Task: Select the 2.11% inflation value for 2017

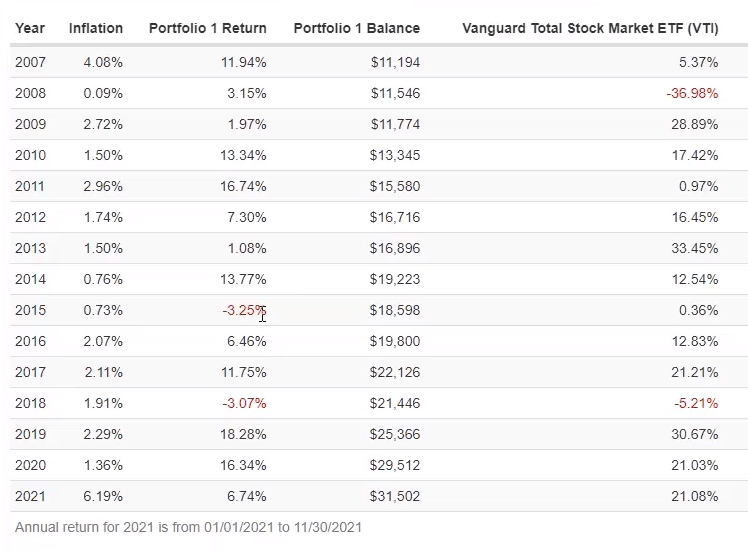Action: coord(103,372)
